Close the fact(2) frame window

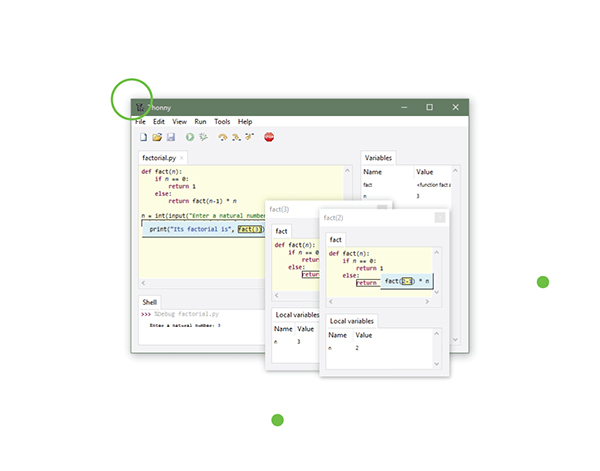click(439, 217)
